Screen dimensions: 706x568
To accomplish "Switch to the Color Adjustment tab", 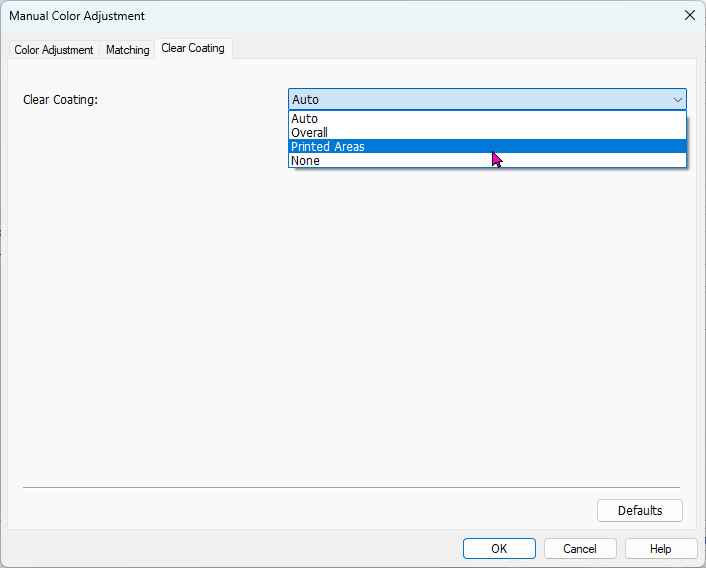I will tap(54, 50).
